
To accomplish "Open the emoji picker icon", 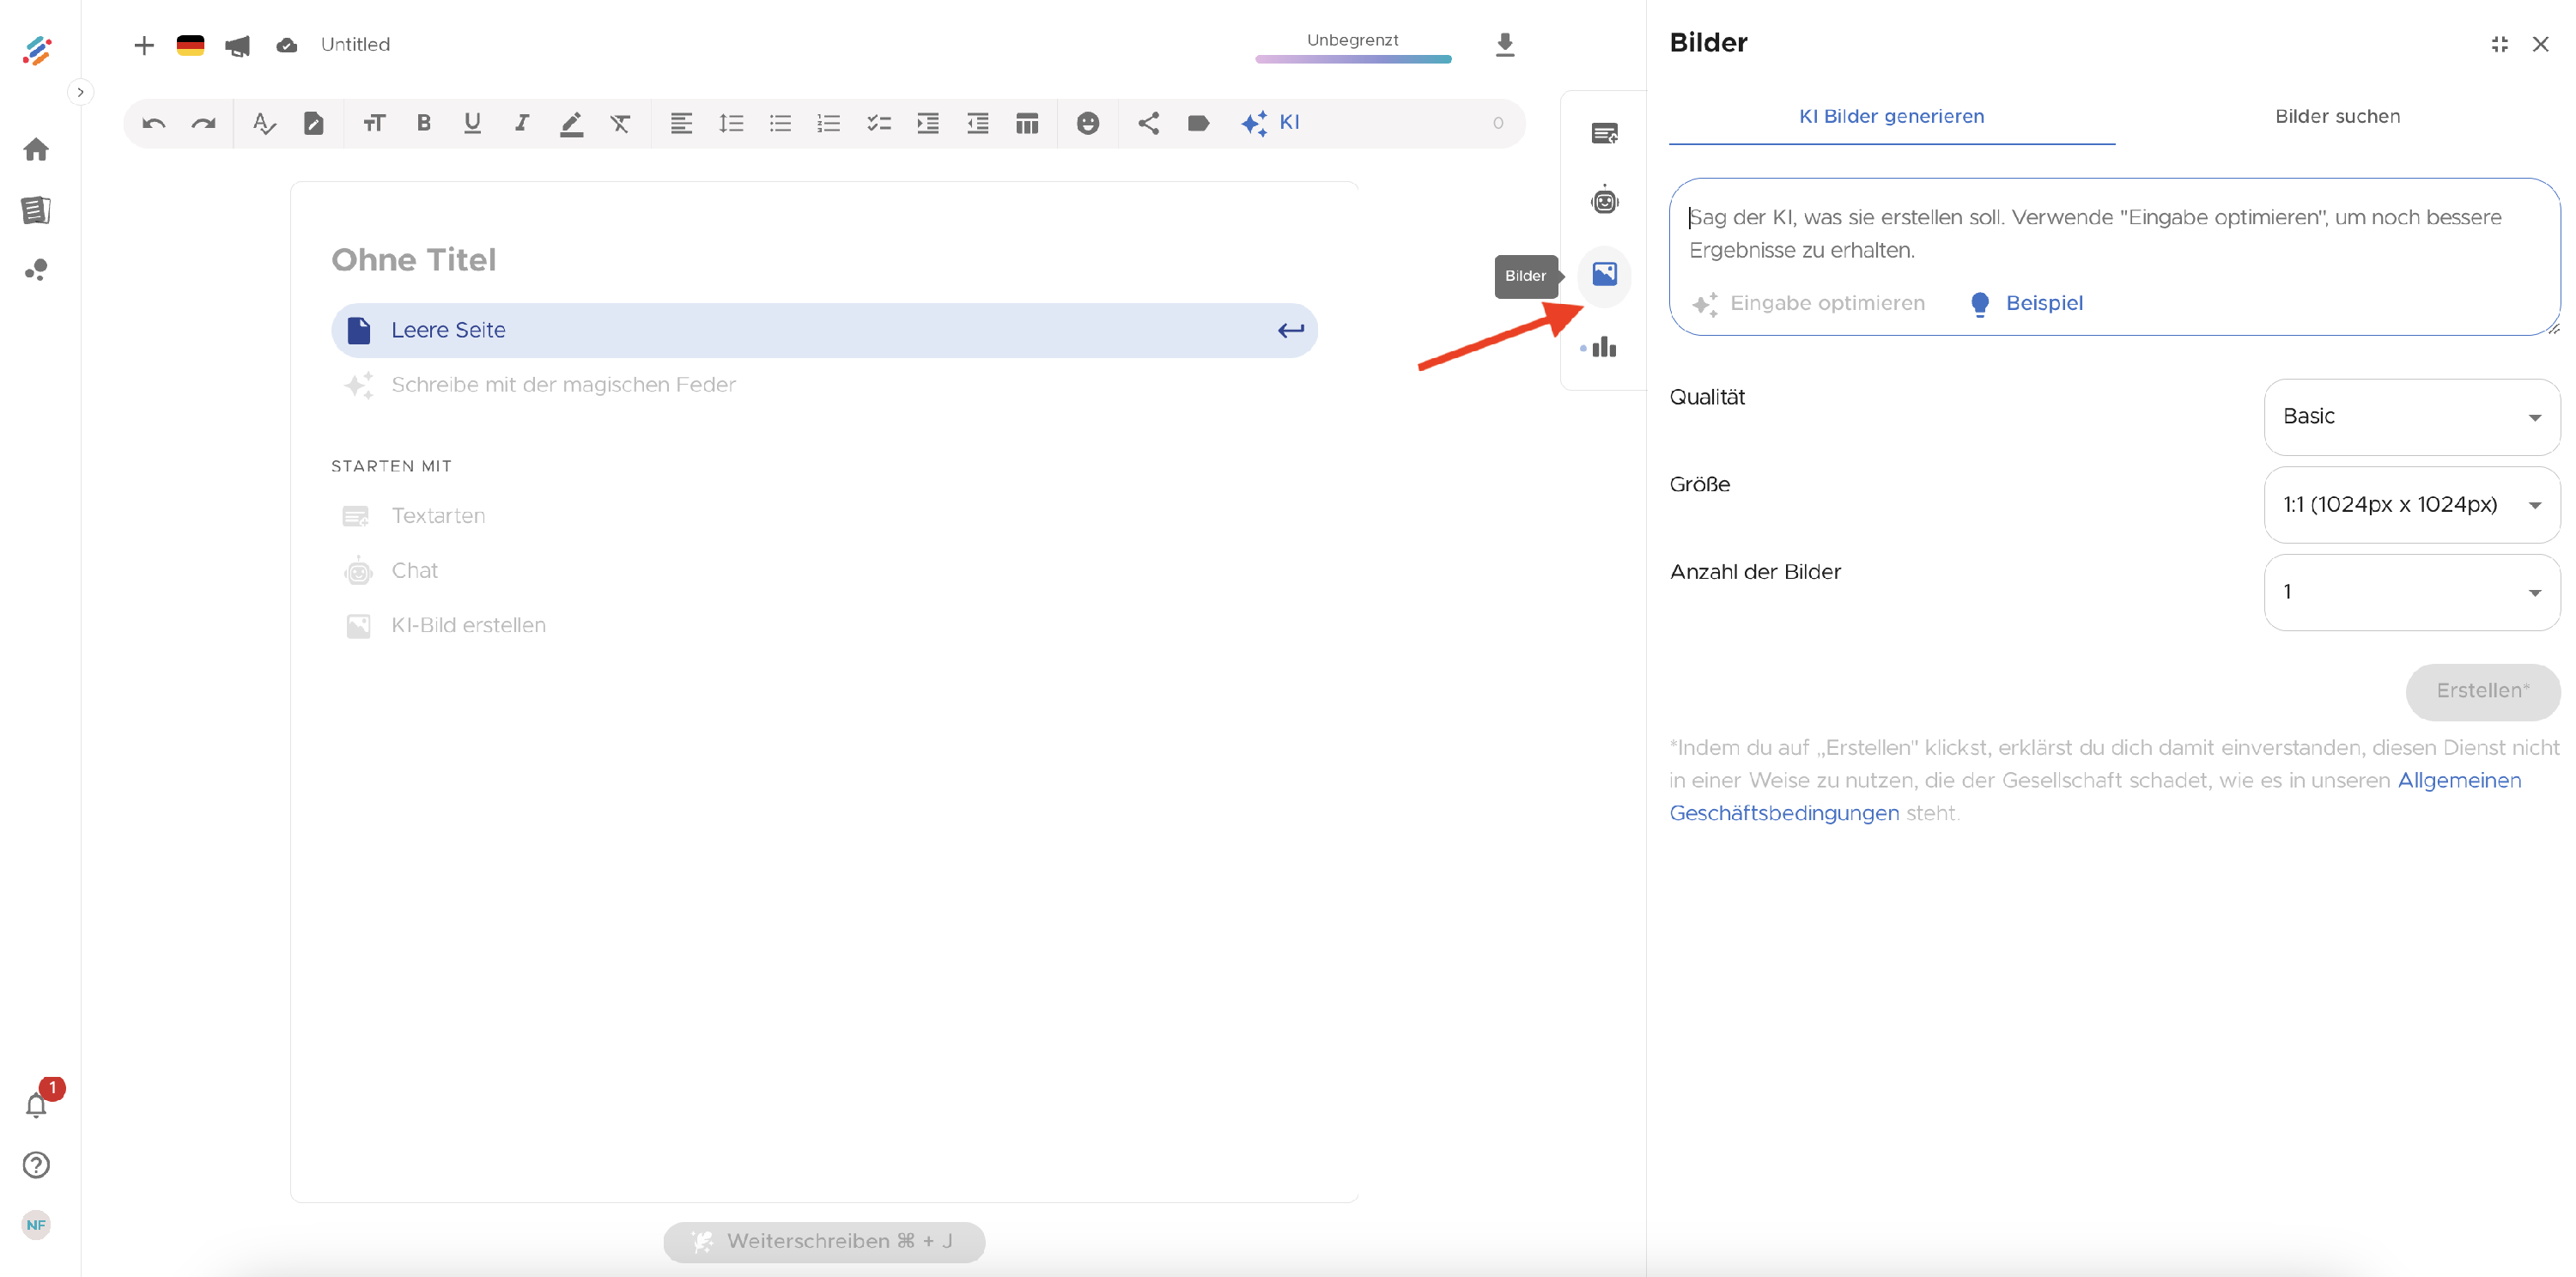I will coord(1087,123).
